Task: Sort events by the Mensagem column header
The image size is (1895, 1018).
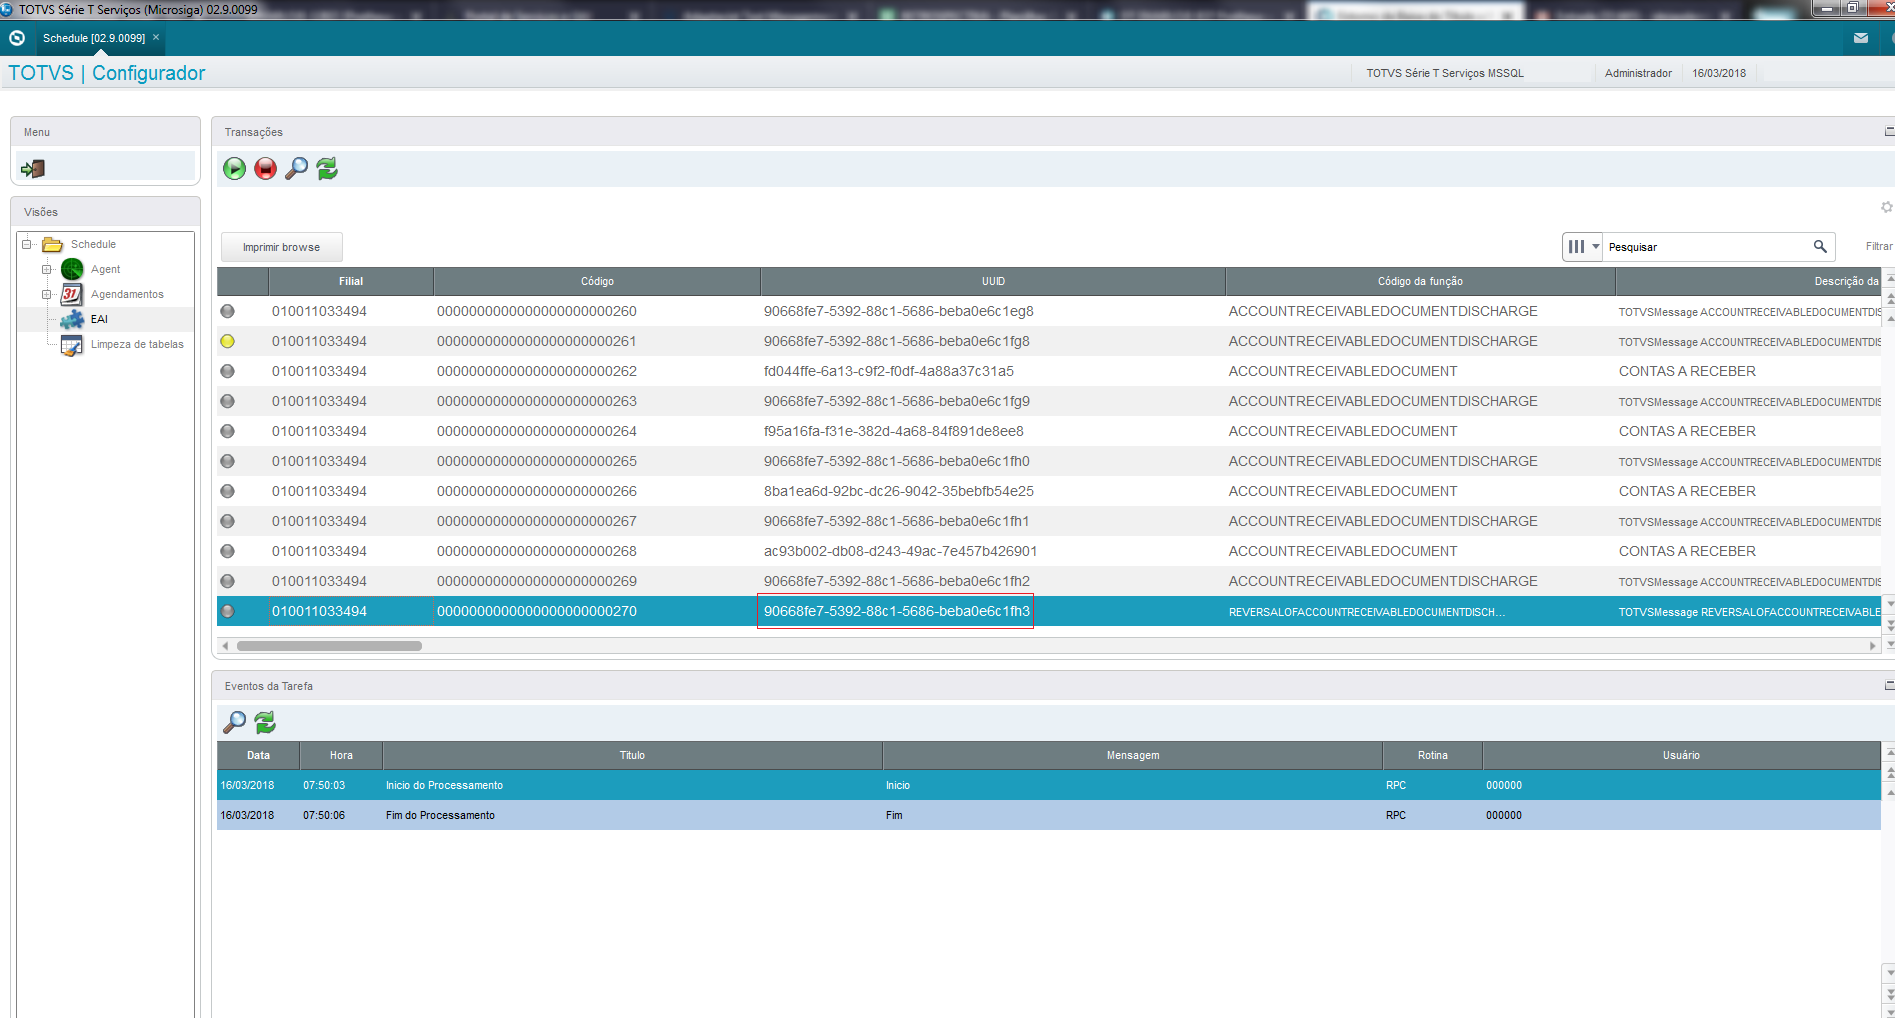Action: pos(1132,755)
